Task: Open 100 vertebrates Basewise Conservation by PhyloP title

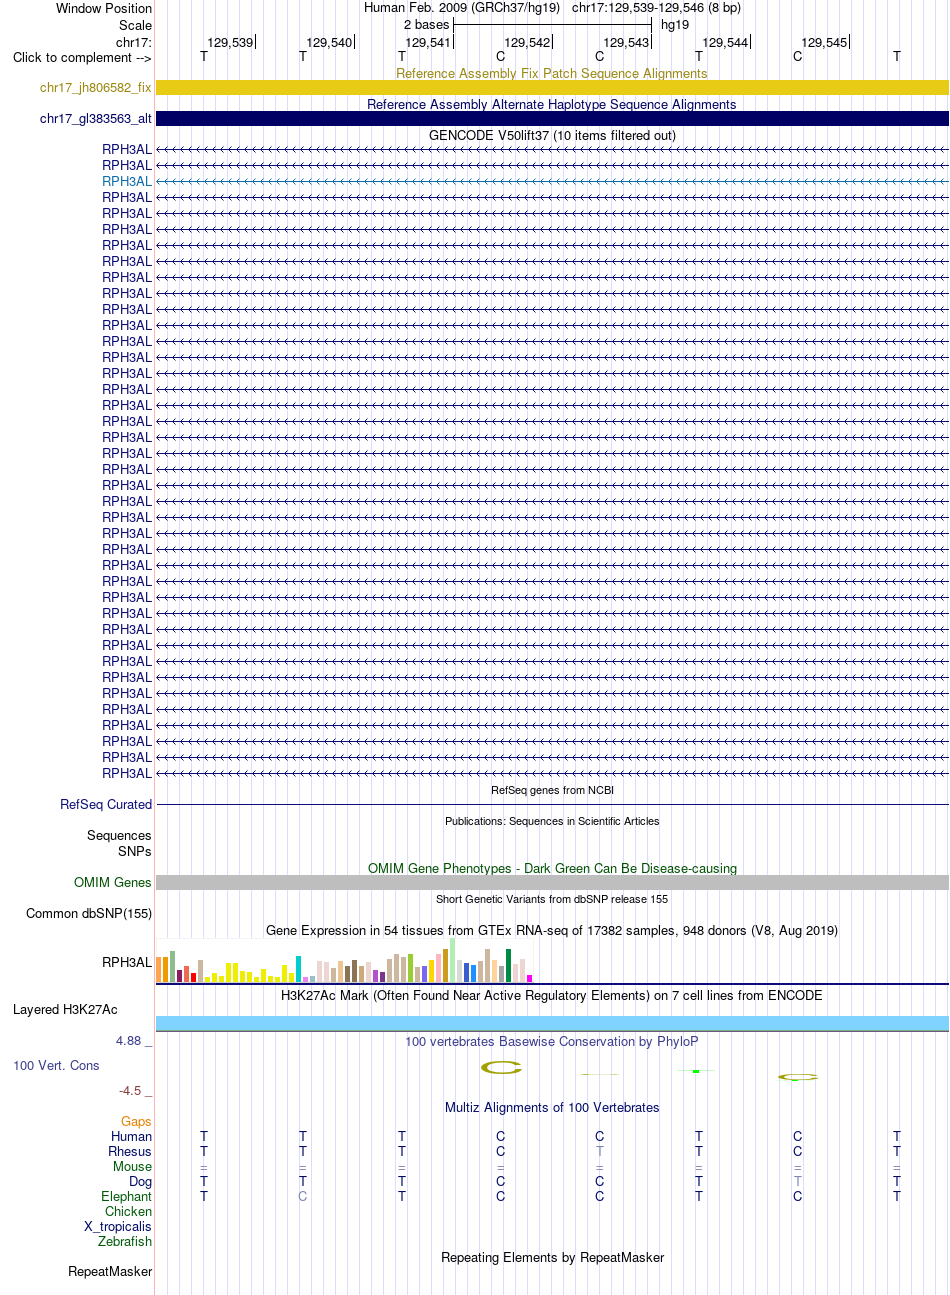Action: pyautogui.click(x=552, y=1042)
